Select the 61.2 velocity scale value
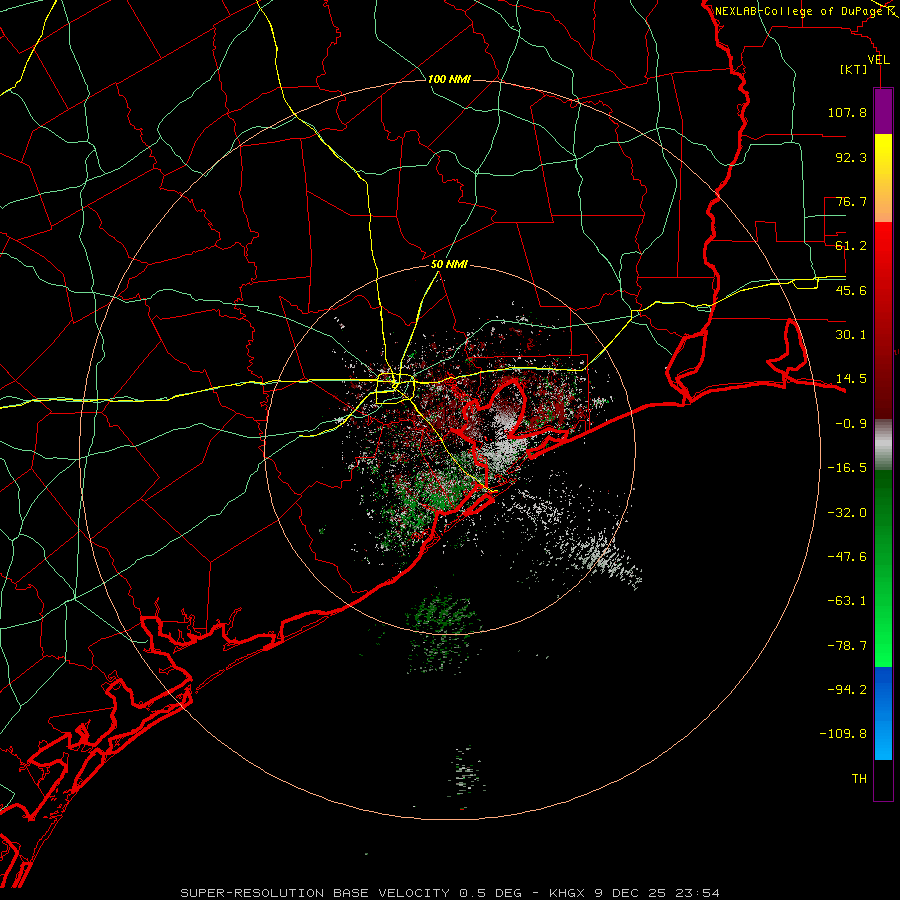 (x=851, y=246)
